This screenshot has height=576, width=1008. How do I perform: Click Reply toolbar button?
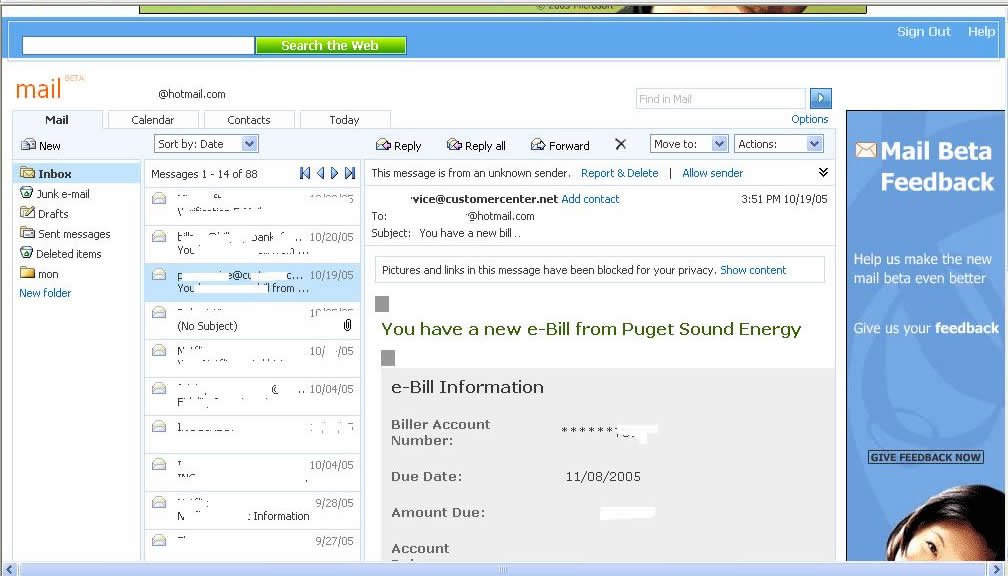[399, 145]
